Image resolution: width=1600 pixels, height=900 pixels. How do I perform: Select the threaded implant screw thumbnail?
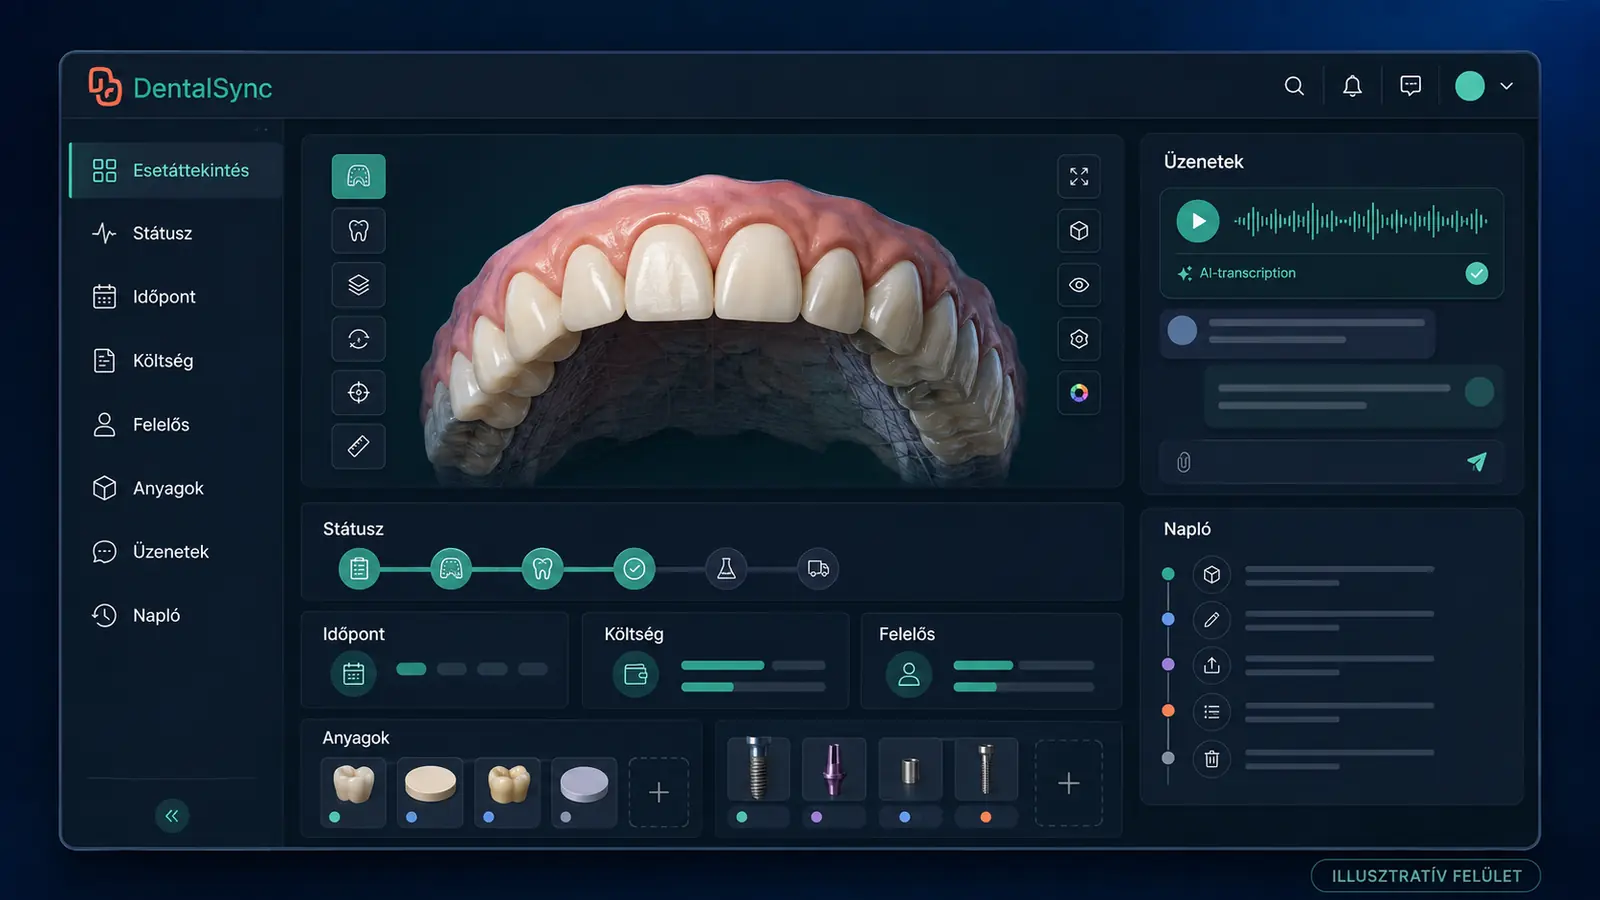tap(758, 768)
